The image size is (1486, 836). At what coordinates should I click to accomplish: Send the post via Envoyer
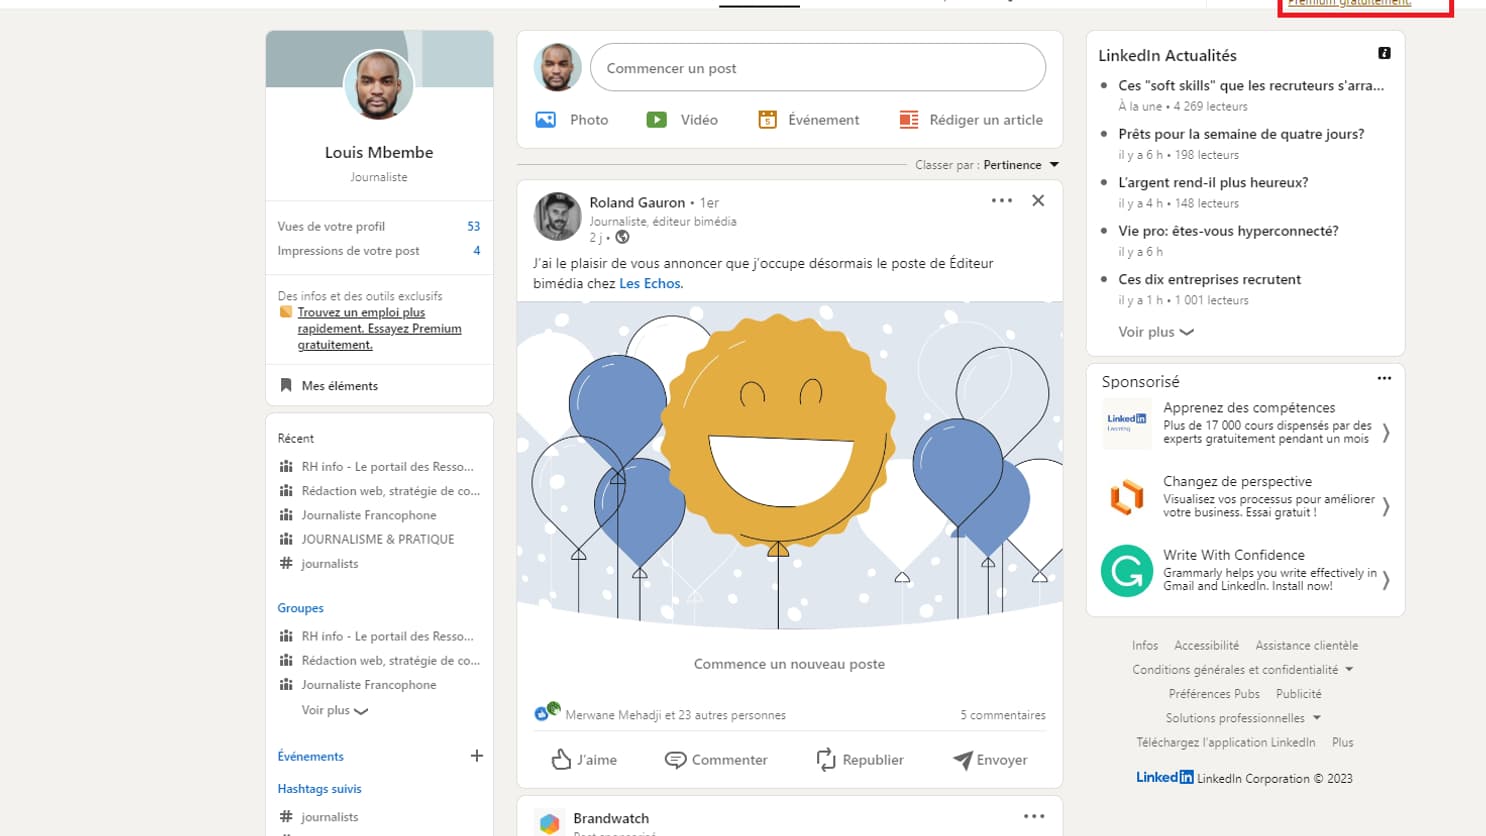[x=990, y=759]
